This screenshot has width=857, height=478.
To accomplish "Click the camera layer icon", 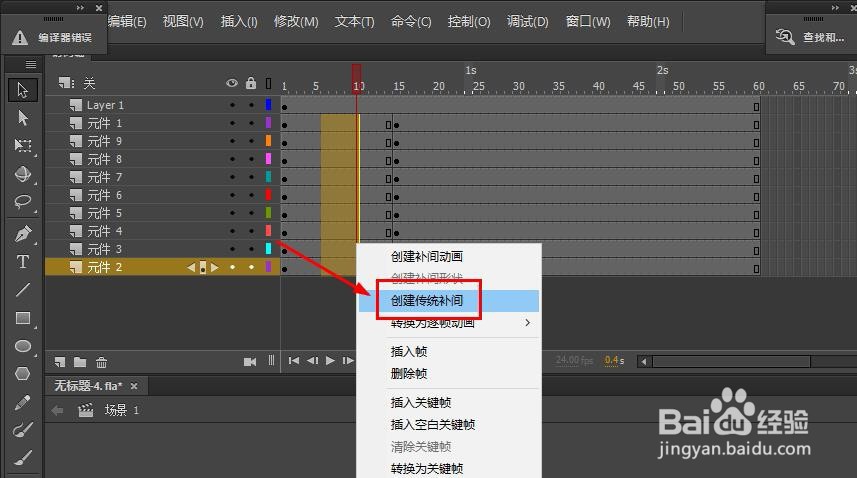I will [250, 362].
